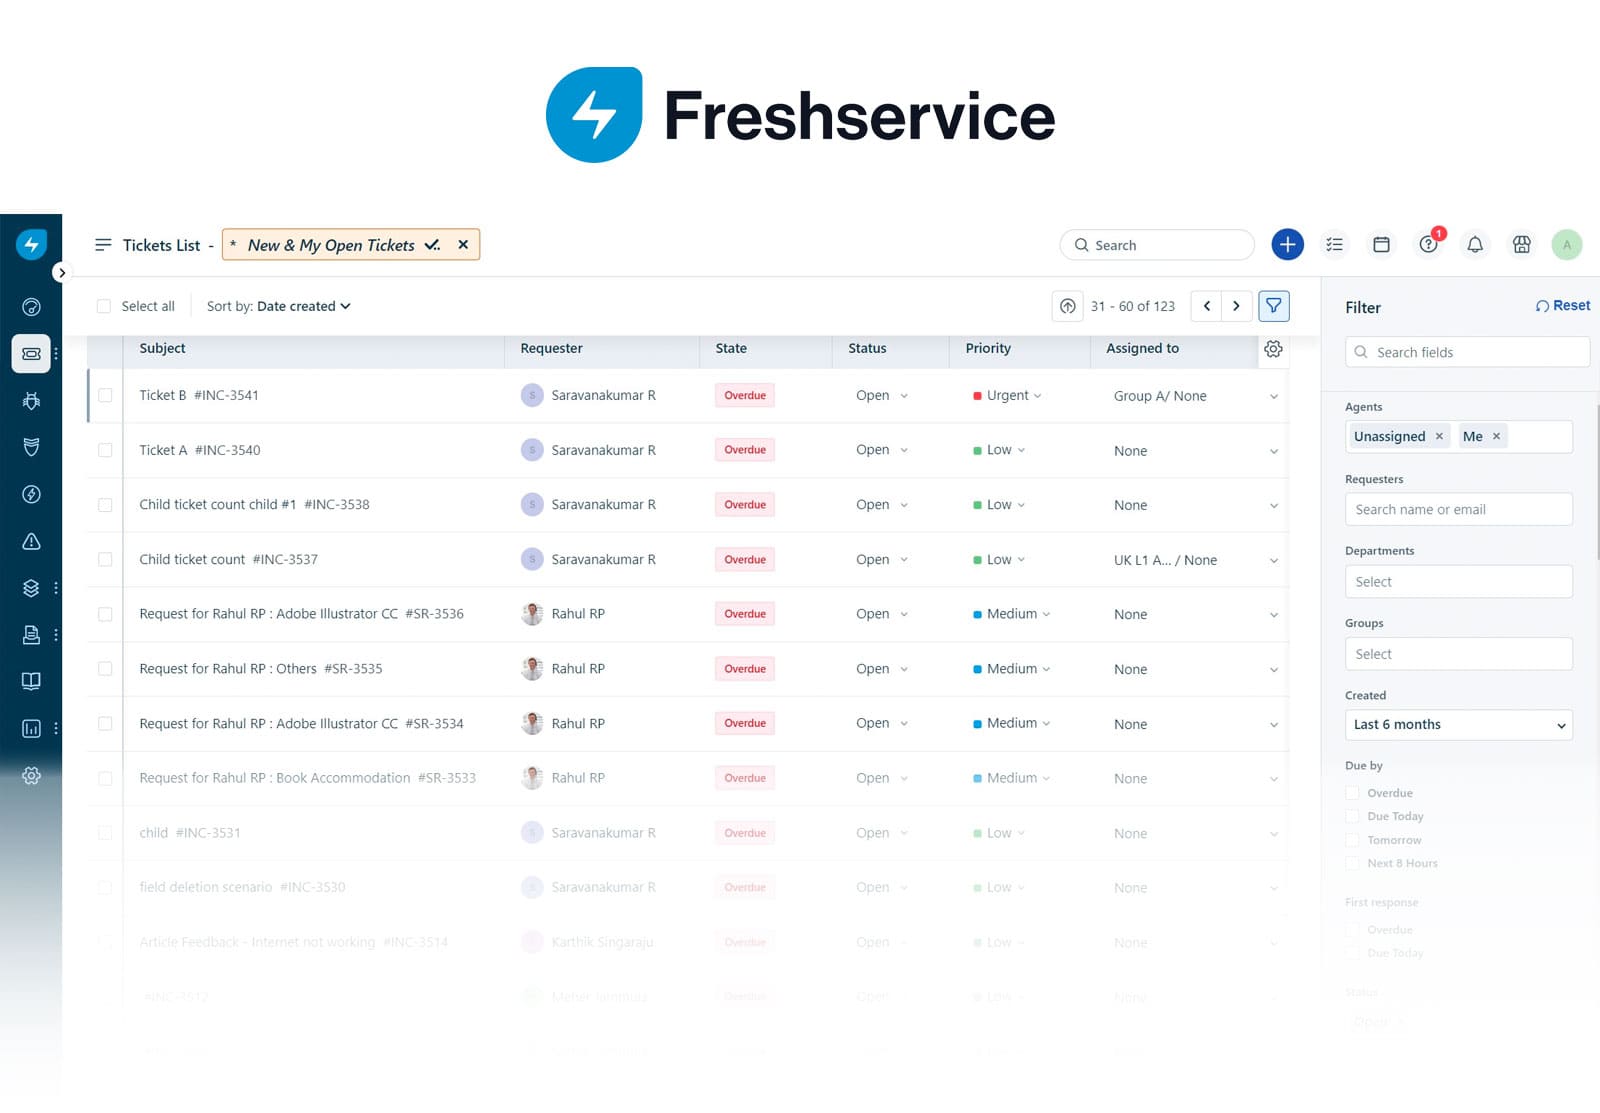The height and width of the screenshot is (1113, 1600).
Task: Expand the Created Last 6 months dropdown
Action: pos(1458,724)
